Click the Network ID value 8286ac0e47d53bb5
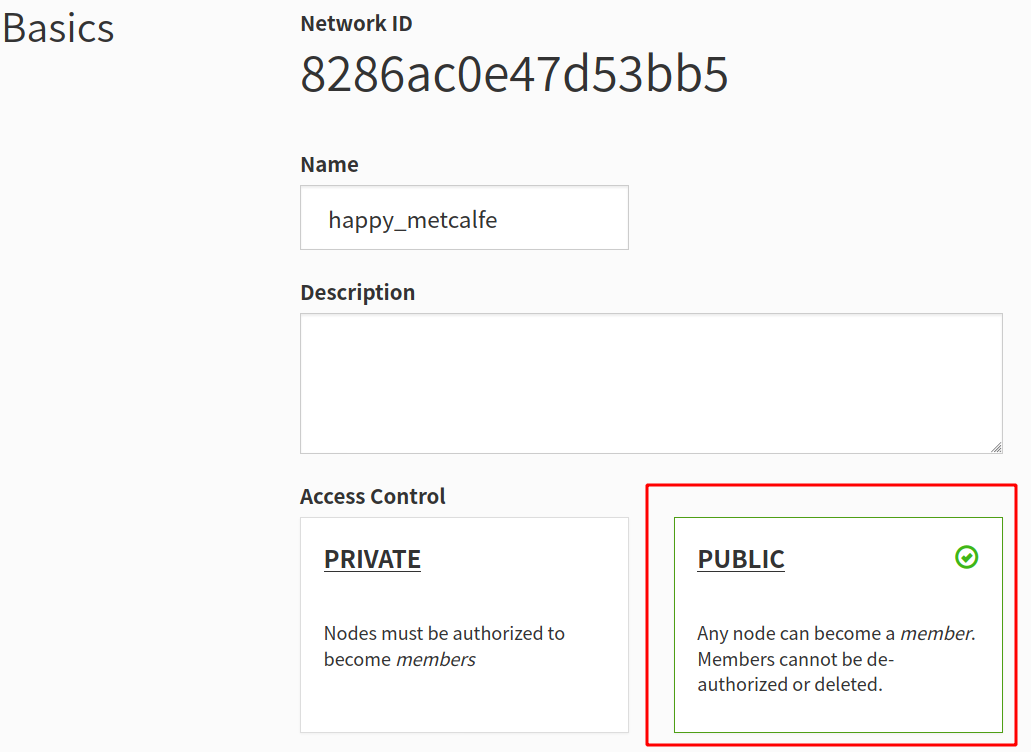Image resolution: width=1031 pixels, height=752 pixels. coord(514,74)
